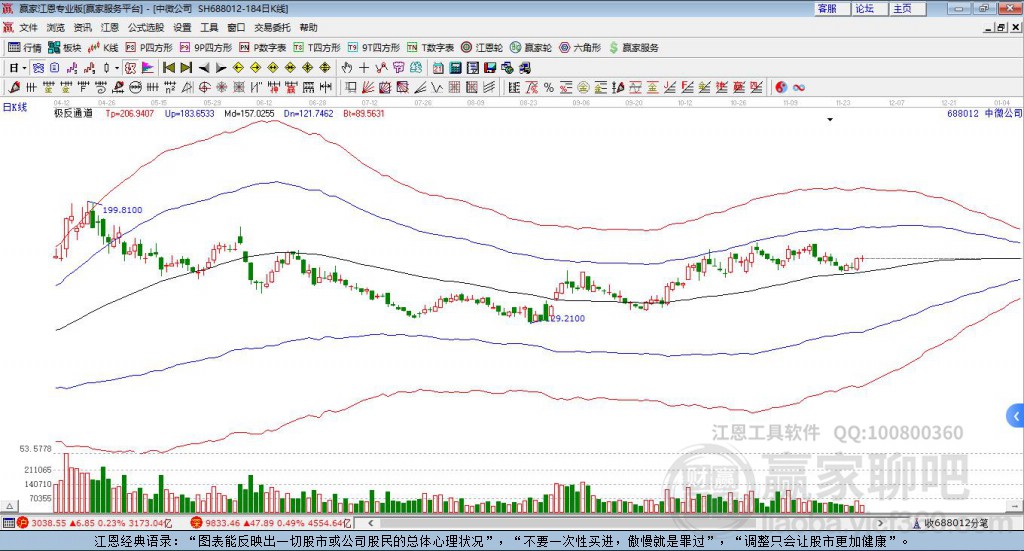Jump to first bar icon
Viewport: 1024px width, 551px height.
(x=168, y=68)
